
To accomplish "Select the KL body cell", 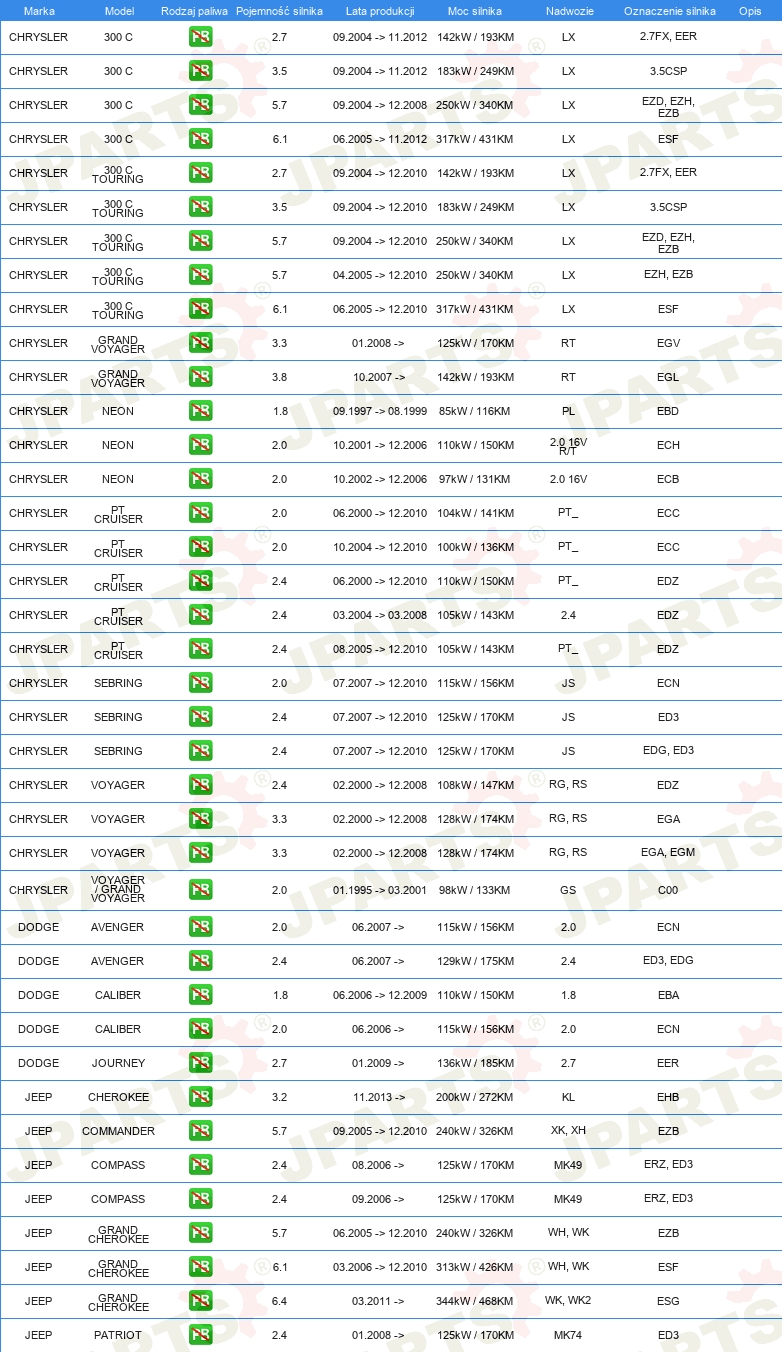I will pos(569,1097).
